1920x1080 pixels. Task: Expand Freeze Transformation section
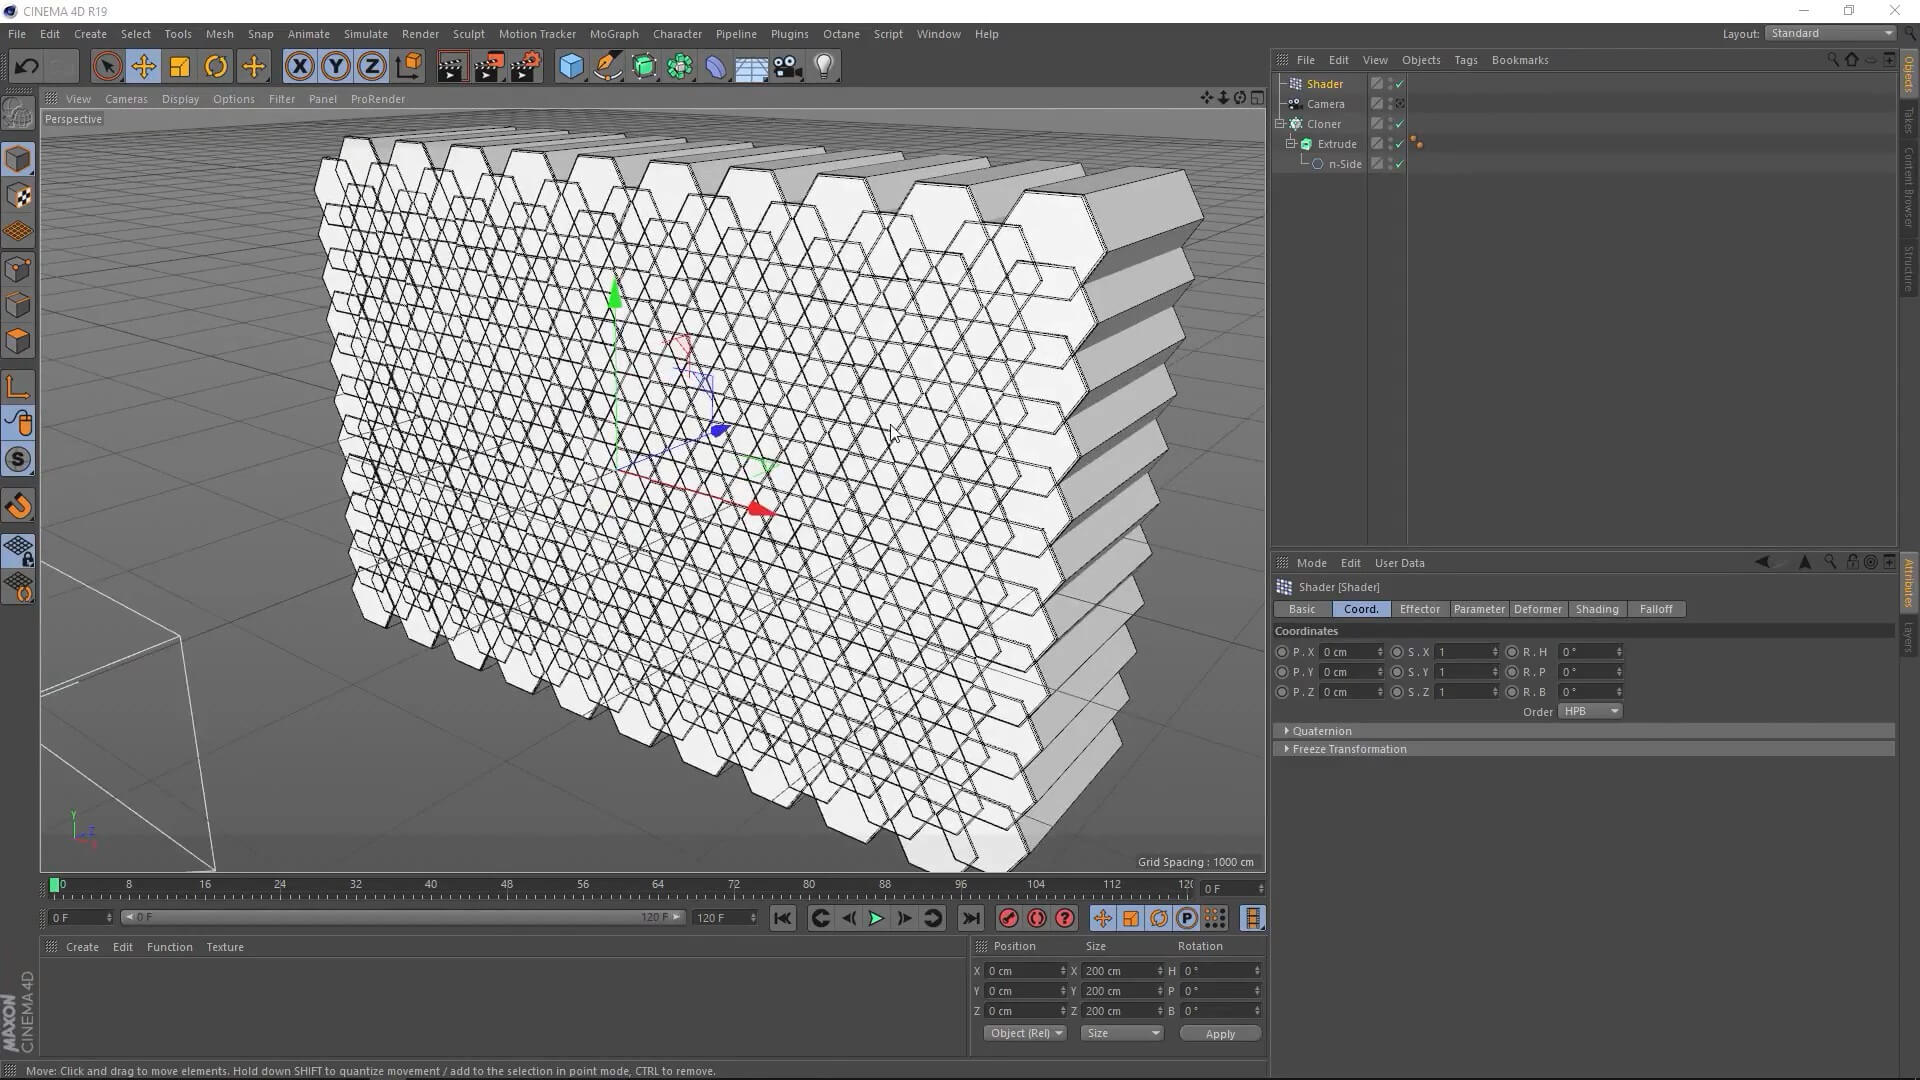(x=1348, y=749)
